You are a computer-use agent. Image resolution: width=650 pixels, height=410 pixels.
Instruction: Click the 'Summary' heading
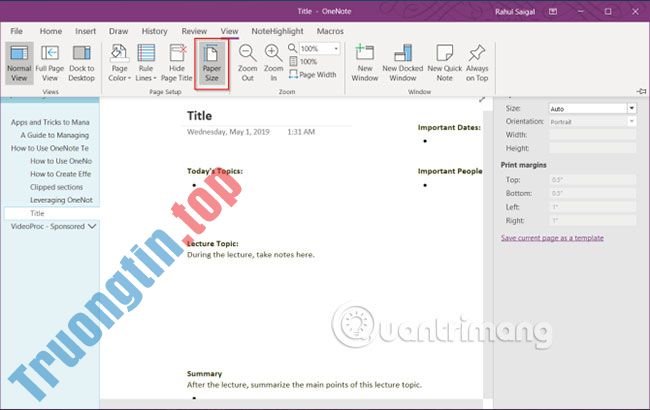click(204, 374)
